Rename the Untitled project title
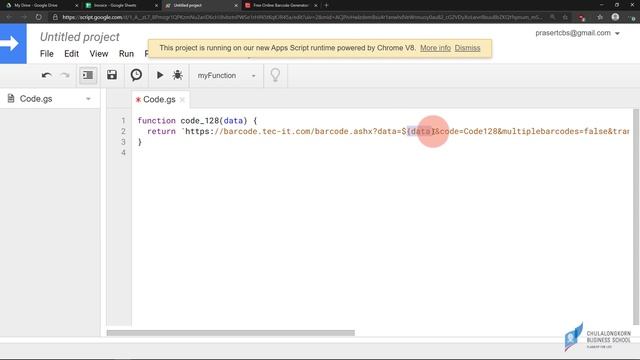640x360 pixels. [x=80, y=37]
